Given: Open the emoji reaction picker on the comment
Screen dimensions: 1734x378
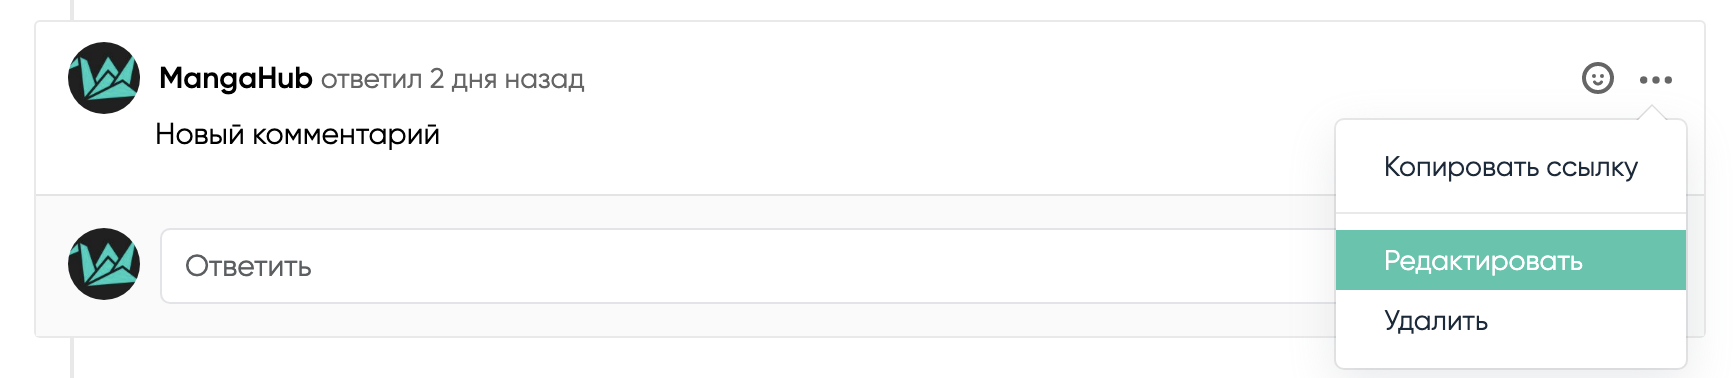Looking at the screenshot, I should coord(1597,78).
